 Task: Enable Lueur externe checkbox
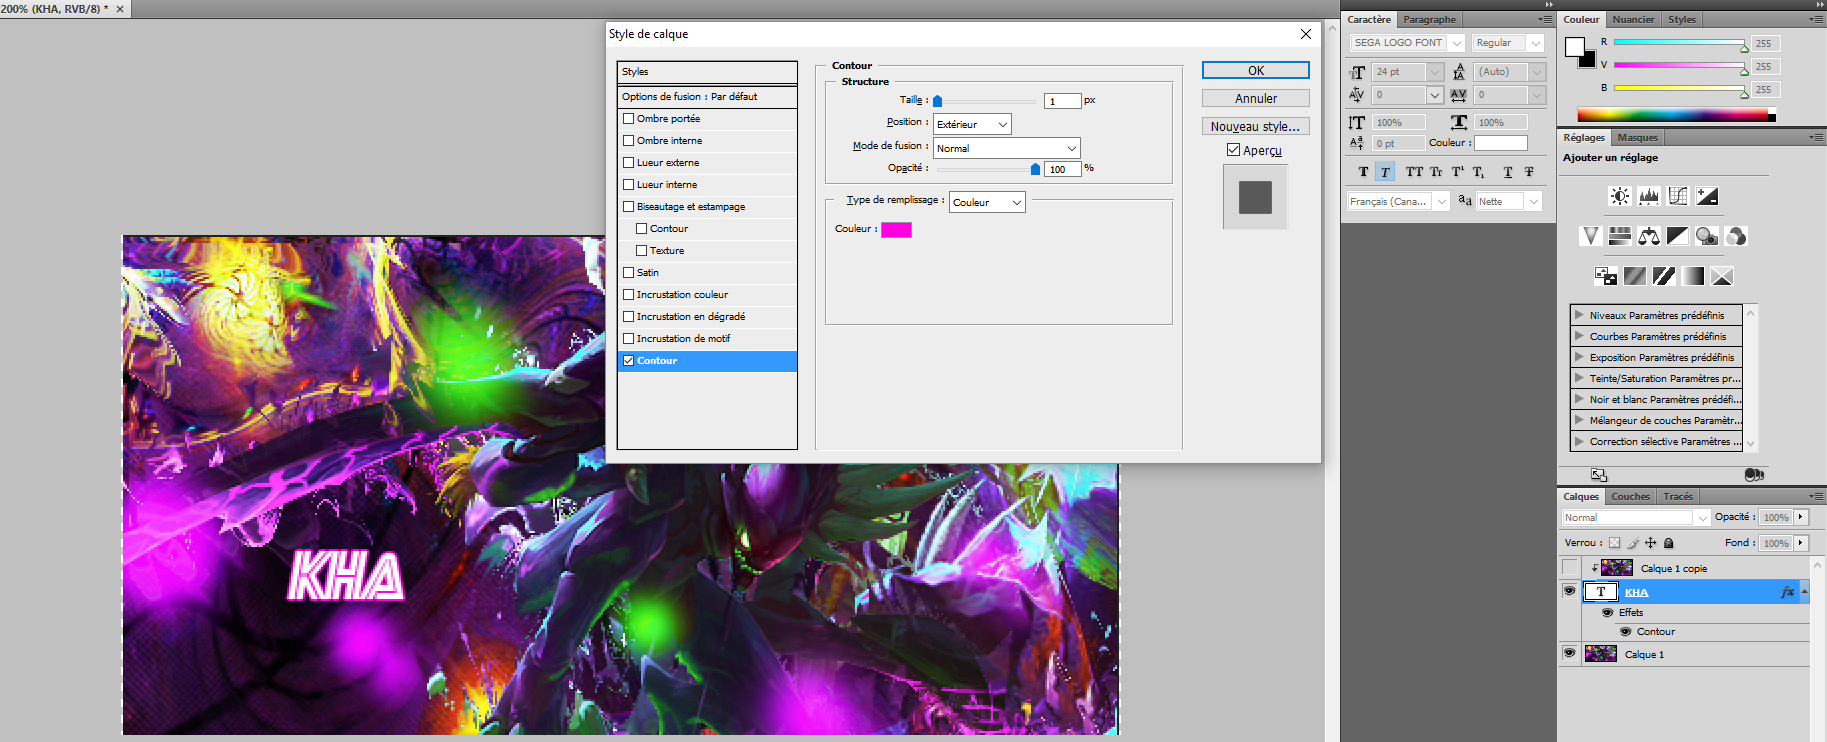click(628, 162)
